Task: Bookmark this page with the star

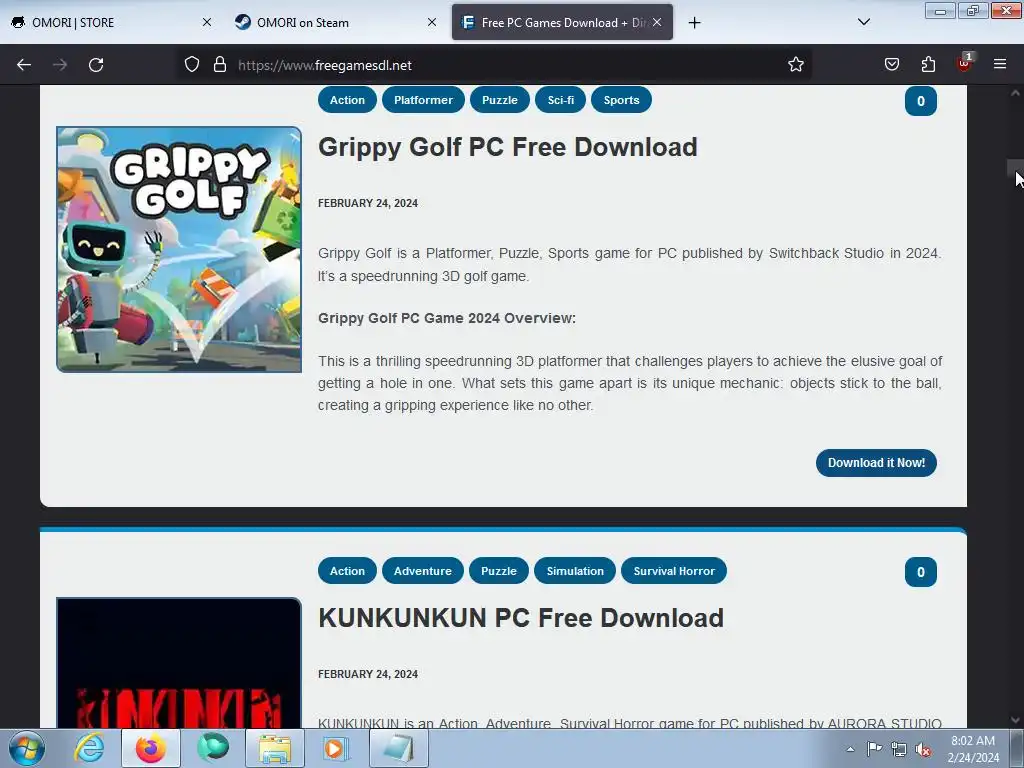Action: click(x=795, y=65)
